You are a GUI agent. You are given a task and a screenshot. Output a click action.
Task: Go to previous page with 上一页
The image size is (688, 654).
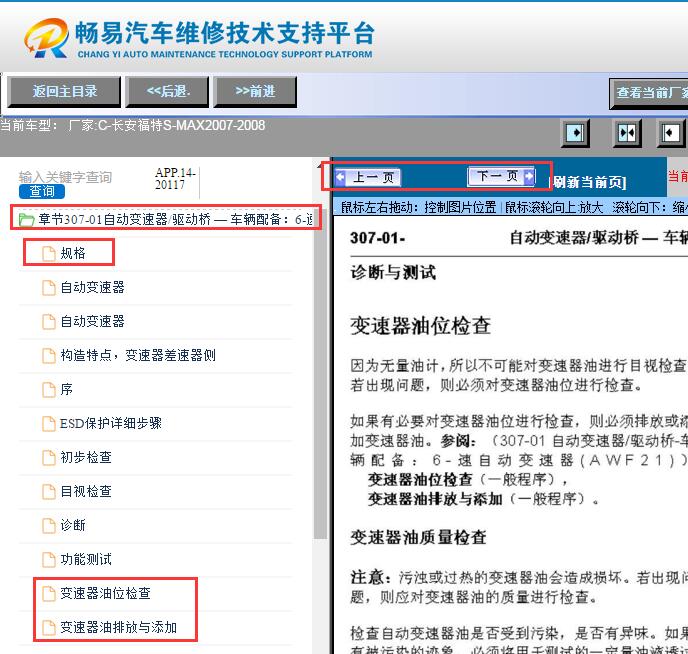click(368, 178)
